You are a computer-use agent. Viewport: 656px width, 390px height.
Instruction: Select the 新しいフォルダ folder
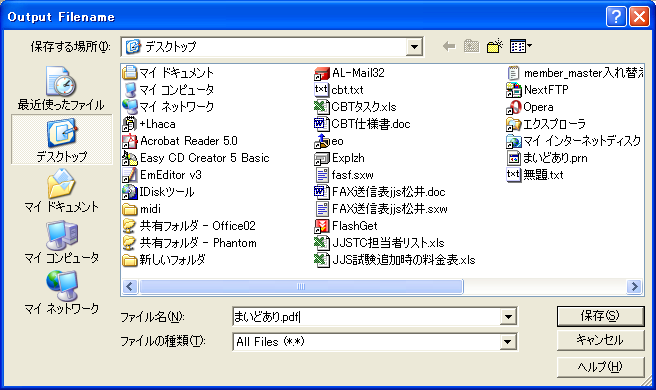pyautogui.click(x=164, y=260)
